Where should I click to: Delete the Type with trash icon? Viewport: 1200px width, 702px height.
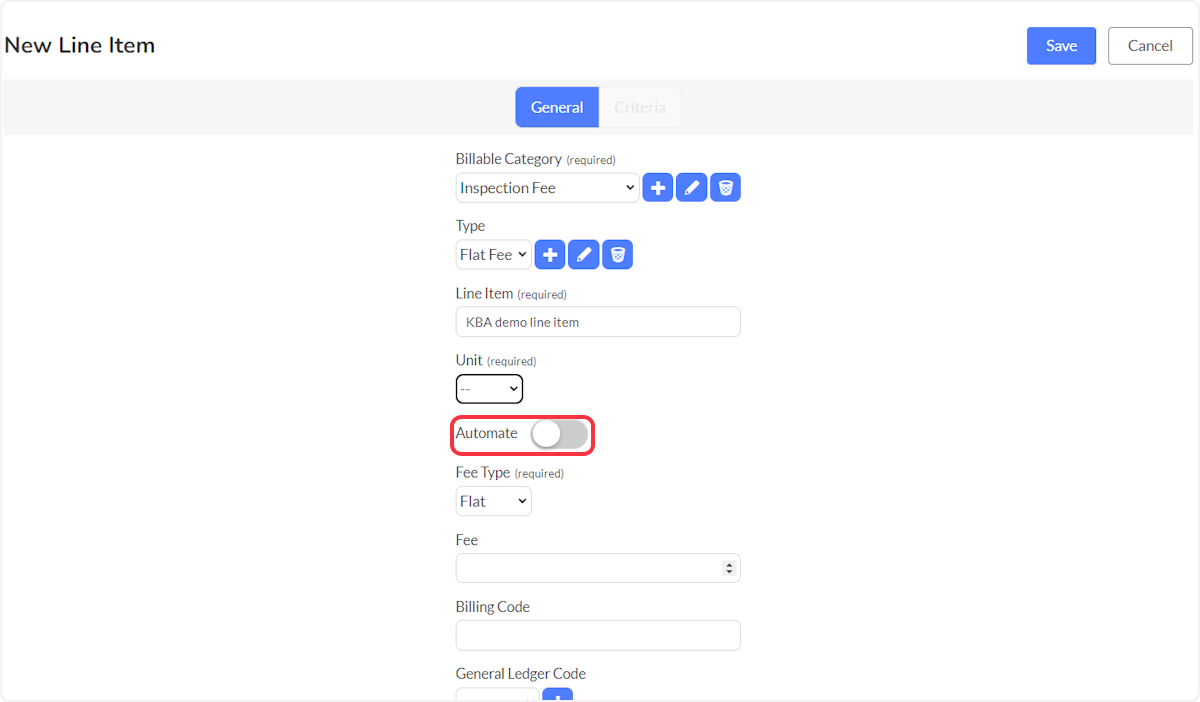point(617,254)
